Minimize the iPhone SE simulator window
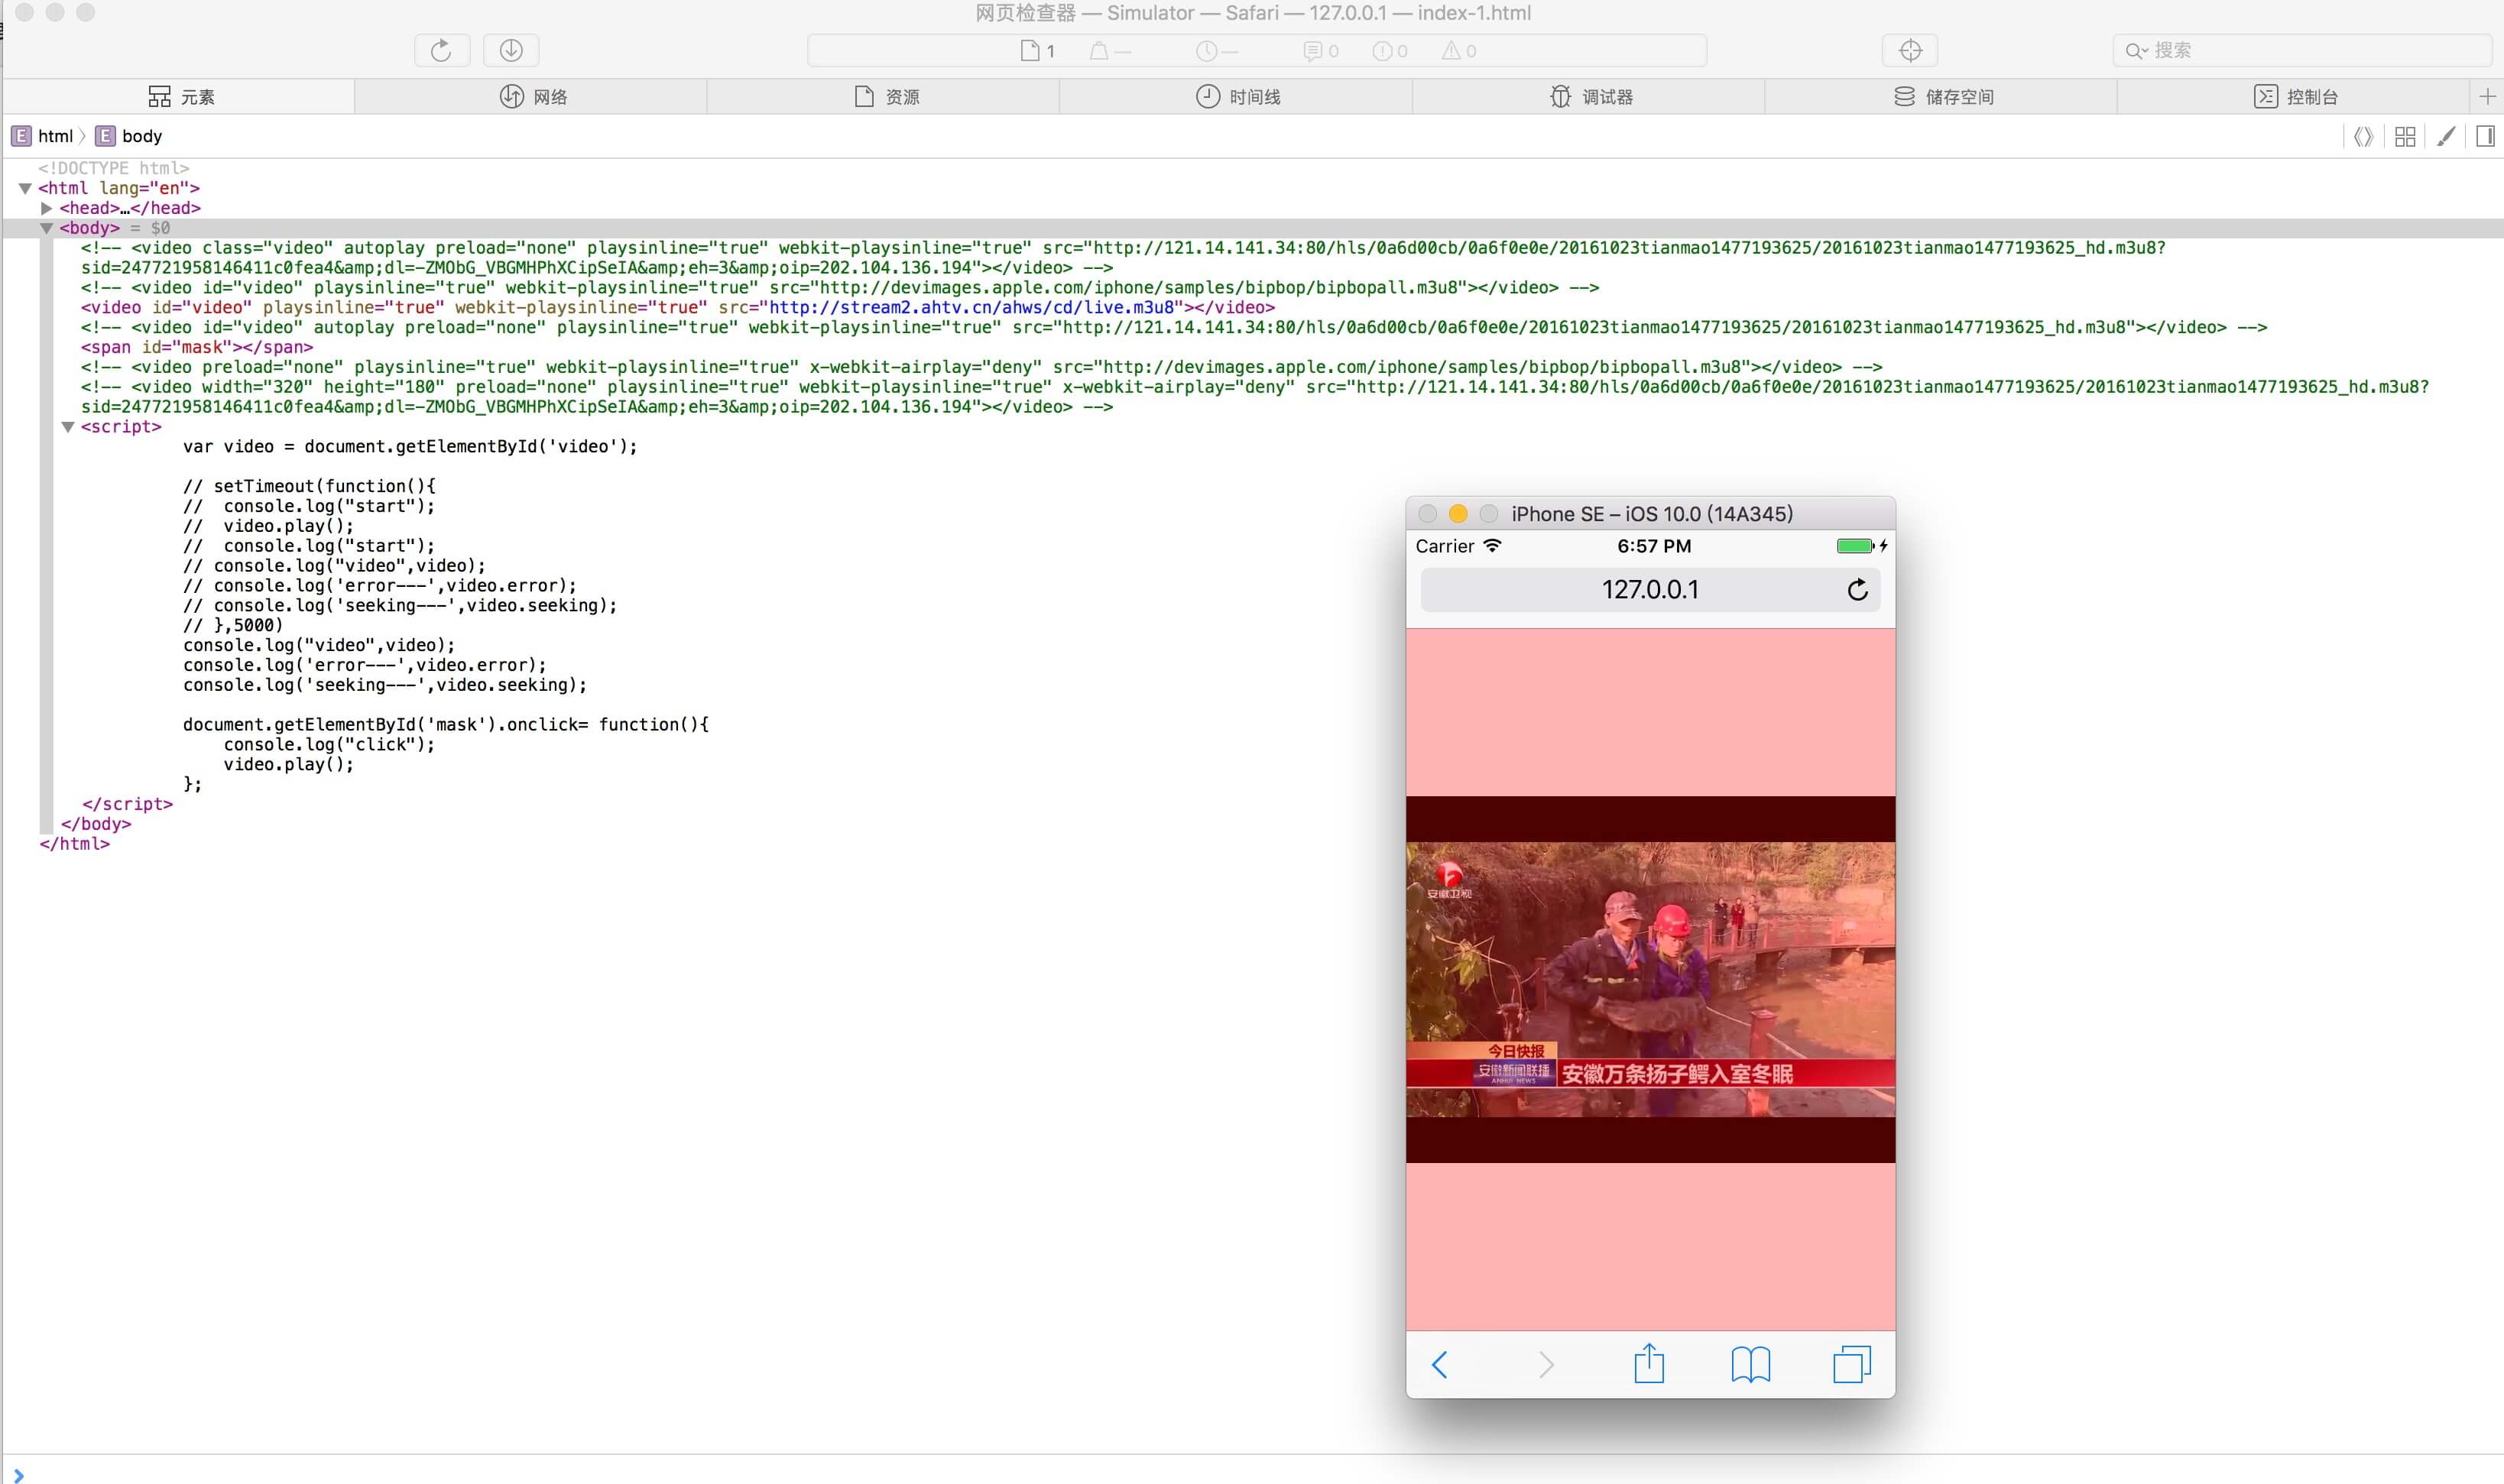Screen dimensions: 2504x1484 click(x=1458, y=514)
